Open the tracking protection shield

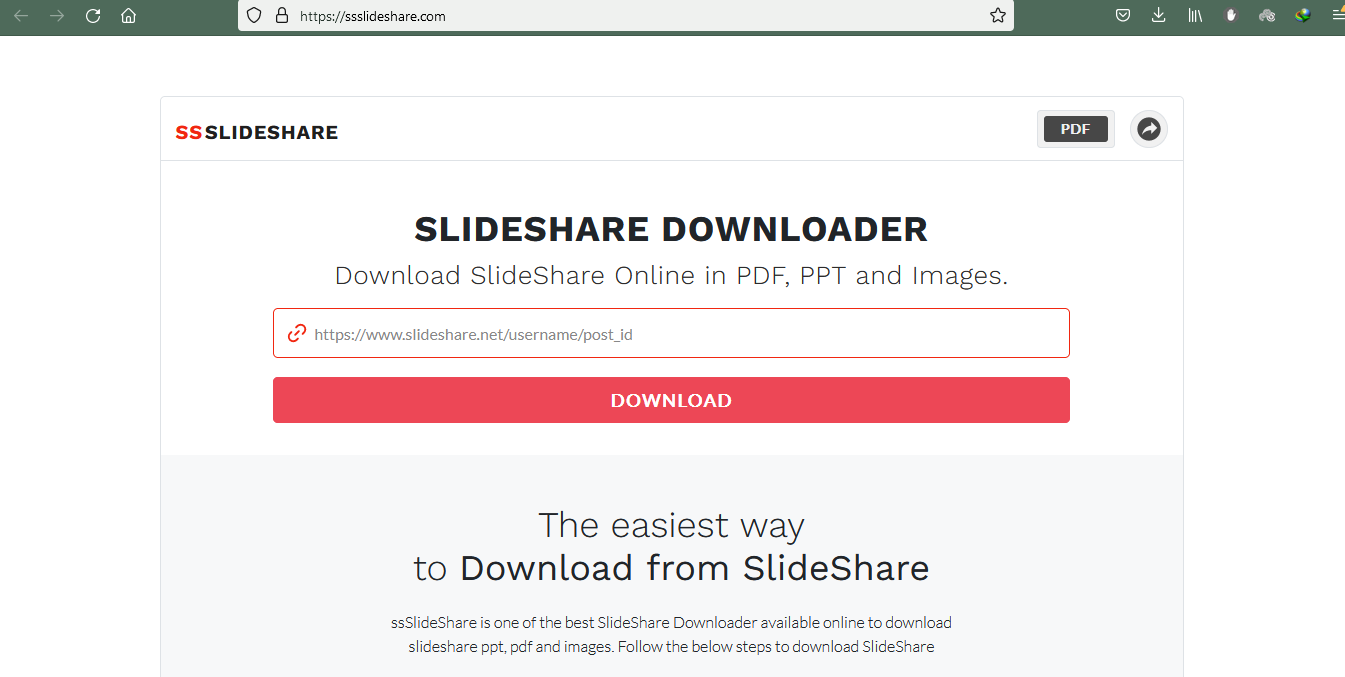point(254,16)
